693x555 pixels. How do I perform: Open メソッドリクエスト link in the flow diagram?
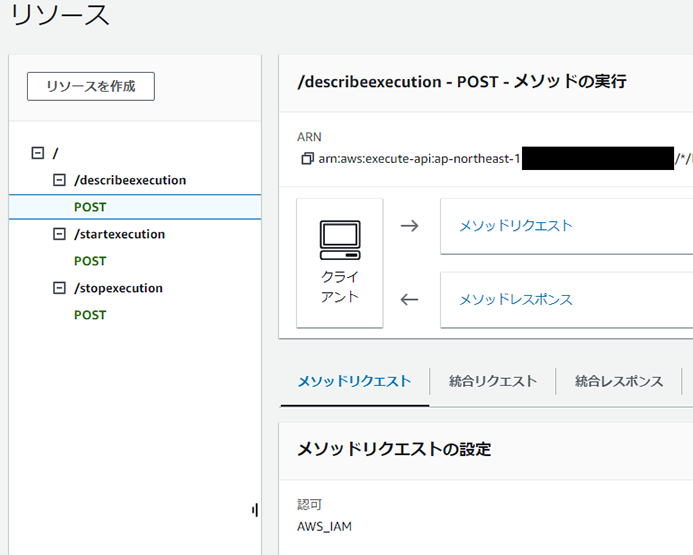[516, 226]
